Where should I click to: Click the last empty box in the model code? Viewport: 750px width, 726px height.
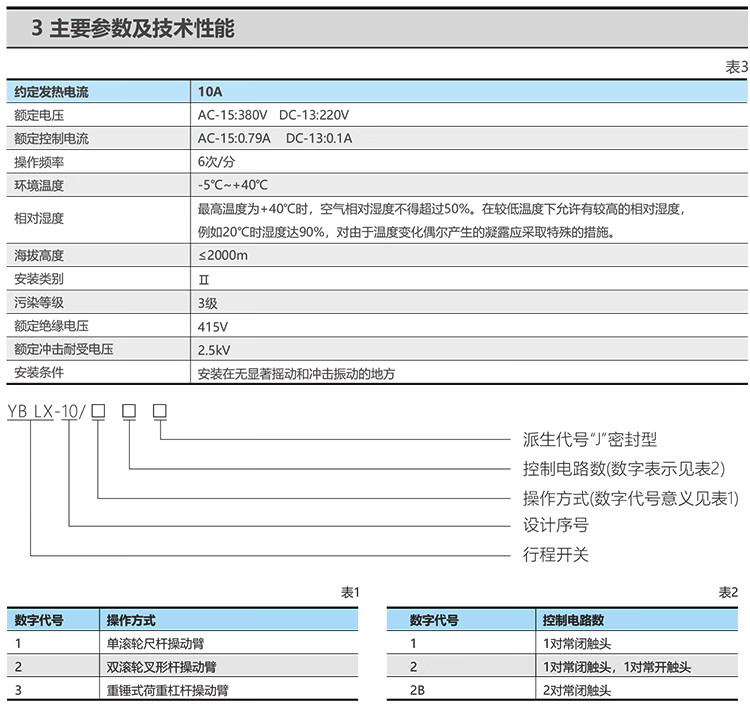[x=160, y=411]
